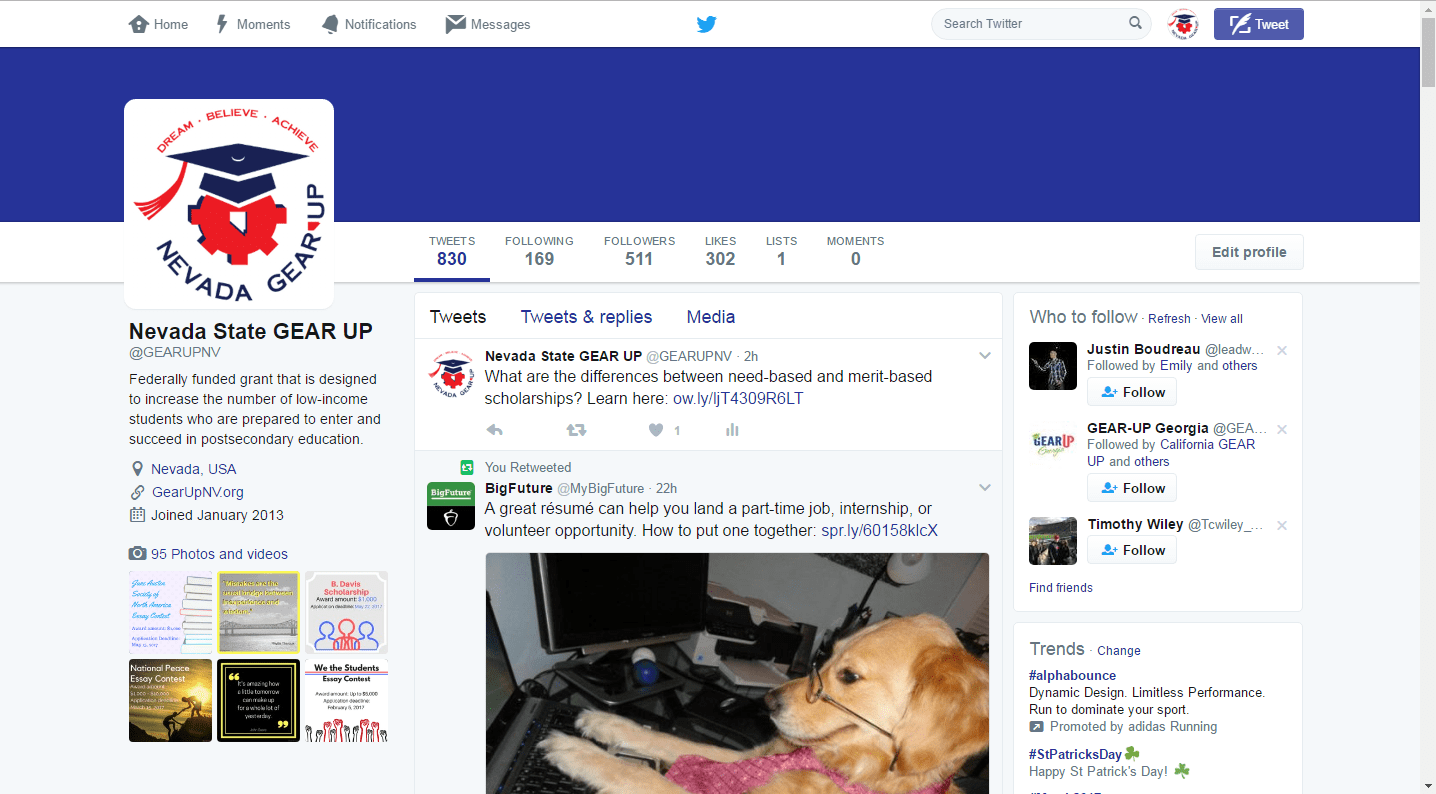Follow GEAR-UP Georgia account
This screenshot has height=794, width=1436.
pos(1132,488)
